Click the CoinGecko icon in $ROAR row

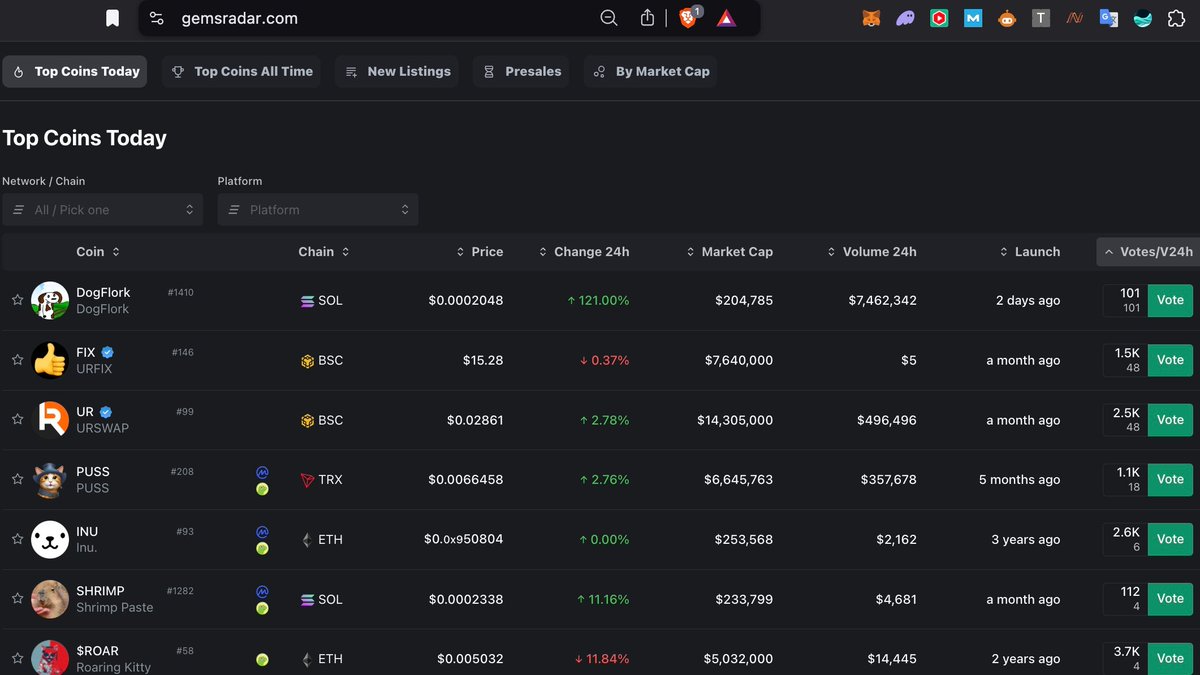coord(262,659)
